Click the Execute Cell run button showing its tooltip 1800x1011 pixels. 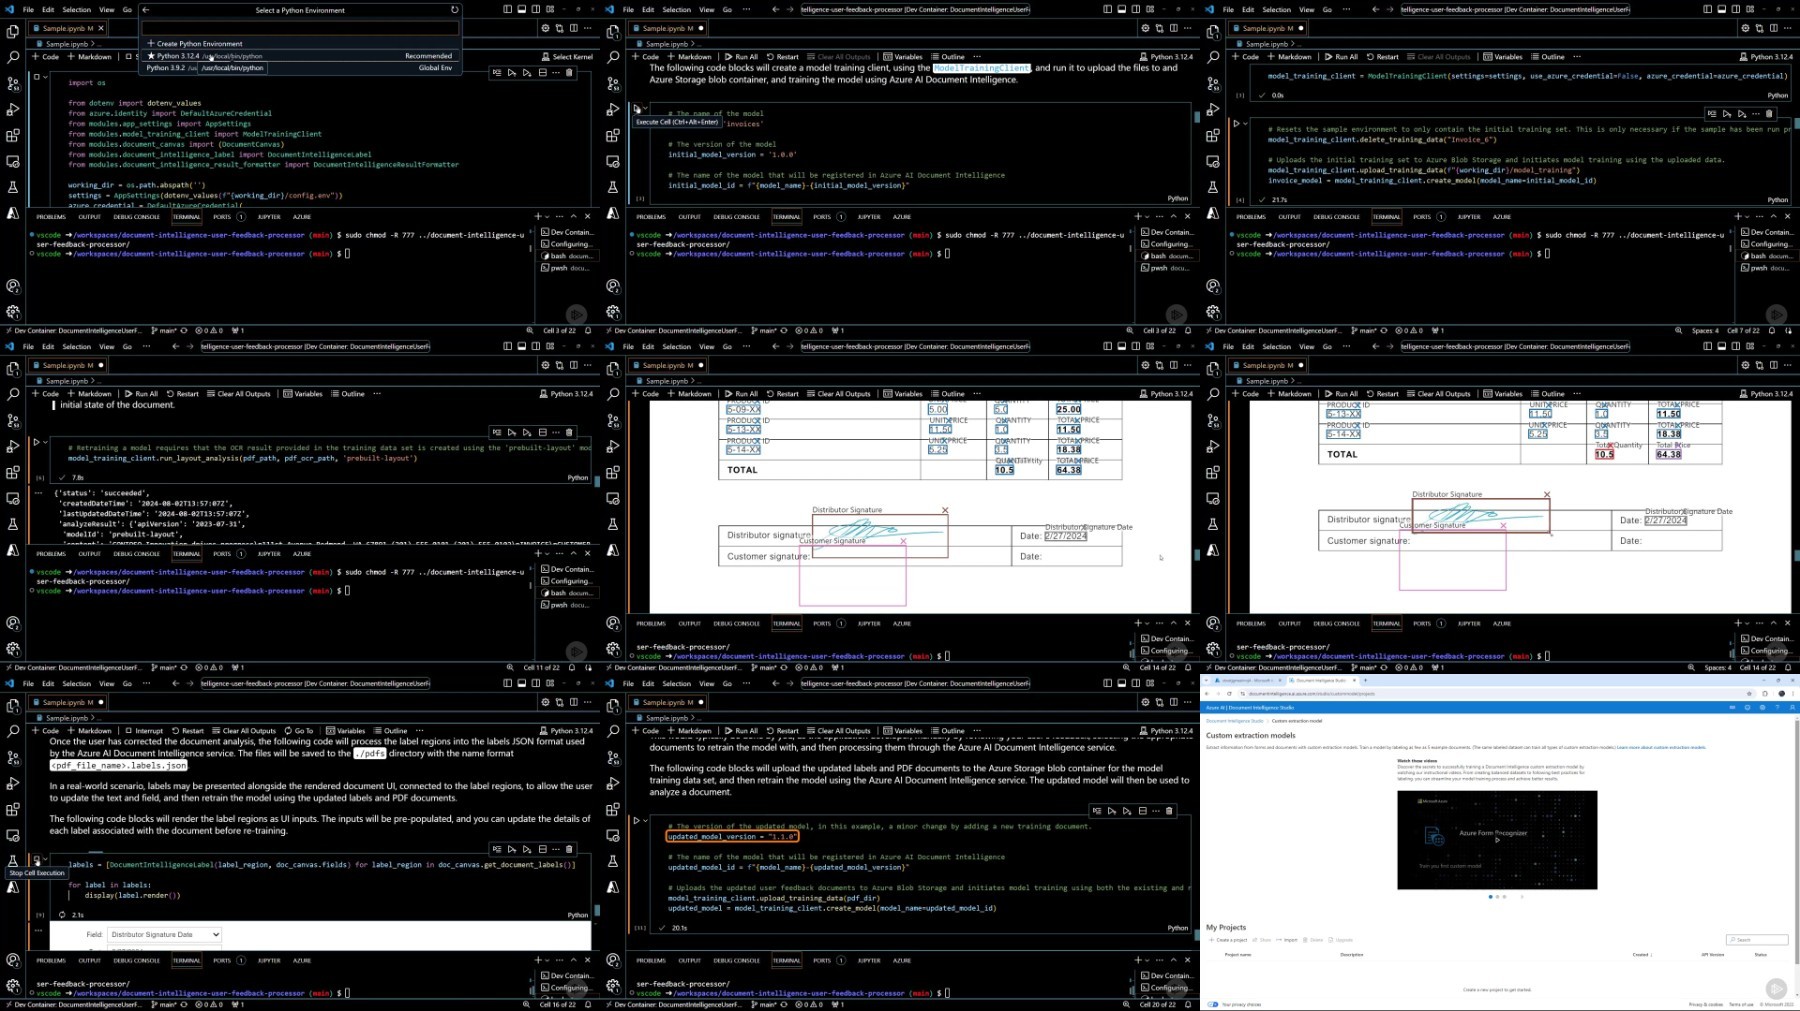636,108
